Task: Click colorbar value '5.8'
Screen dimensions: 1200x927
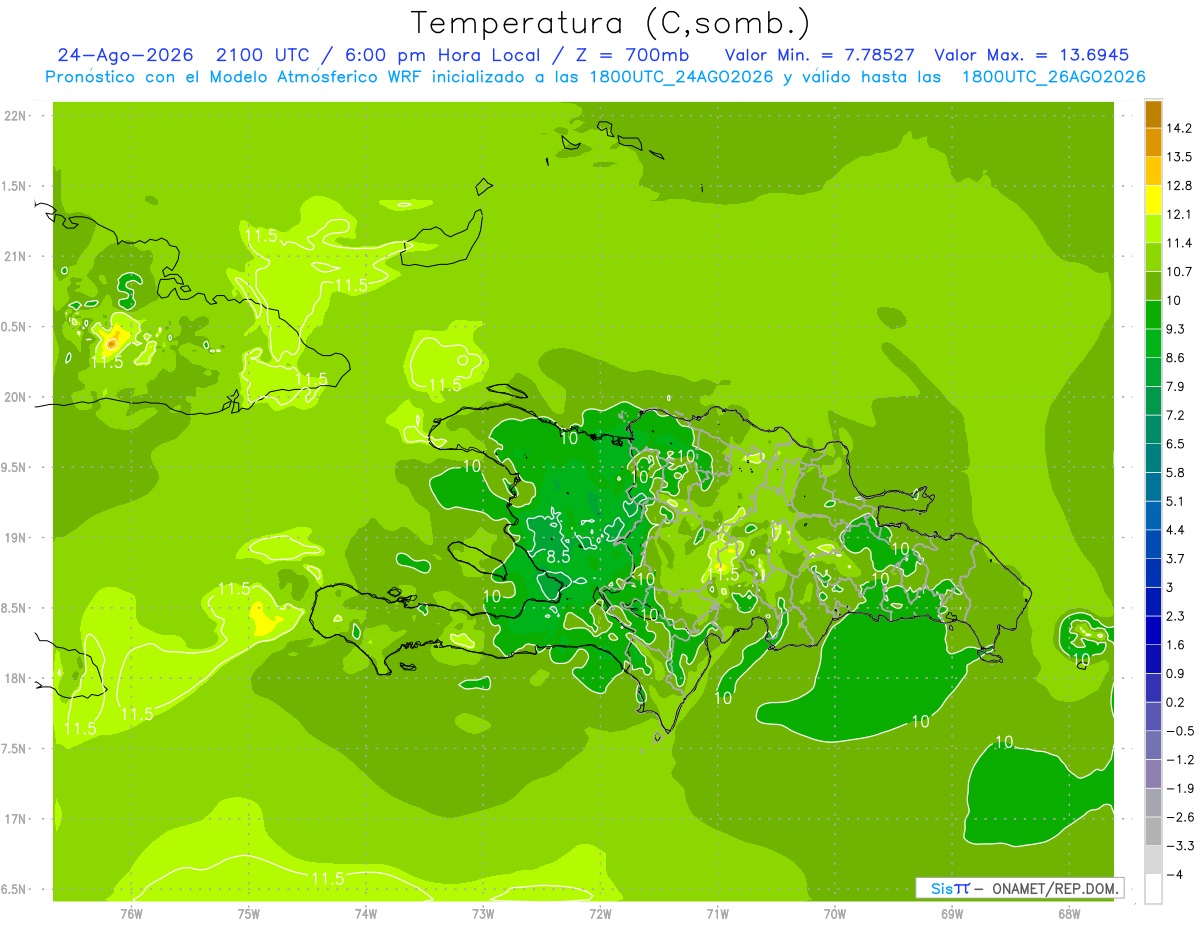Action: (x=1176, y=472)
